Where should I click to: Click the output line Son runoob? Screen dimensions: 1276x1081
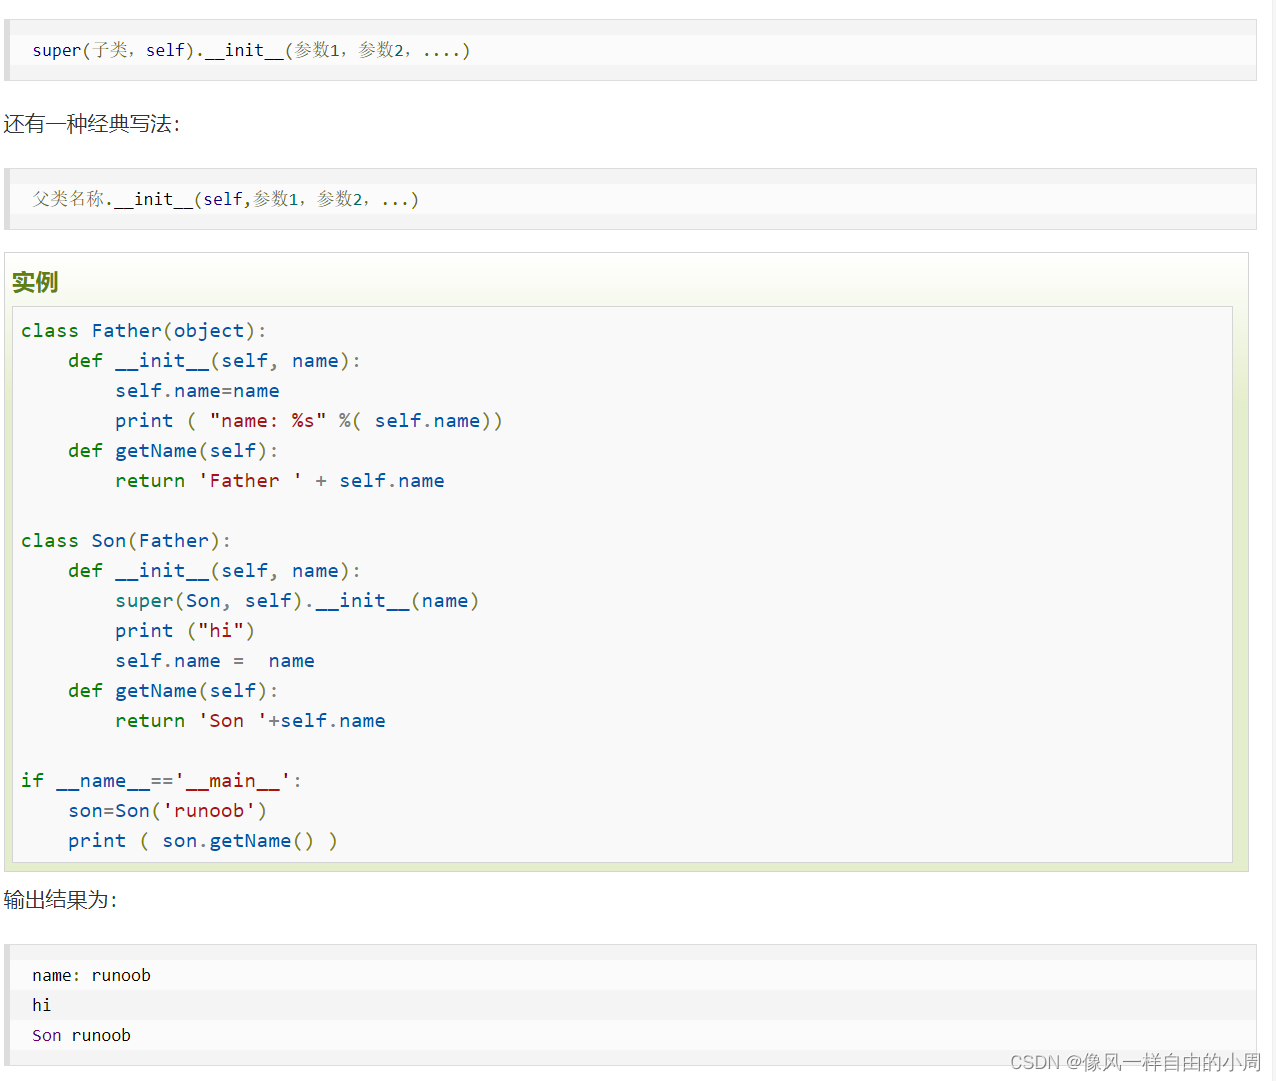(81, 1035)
